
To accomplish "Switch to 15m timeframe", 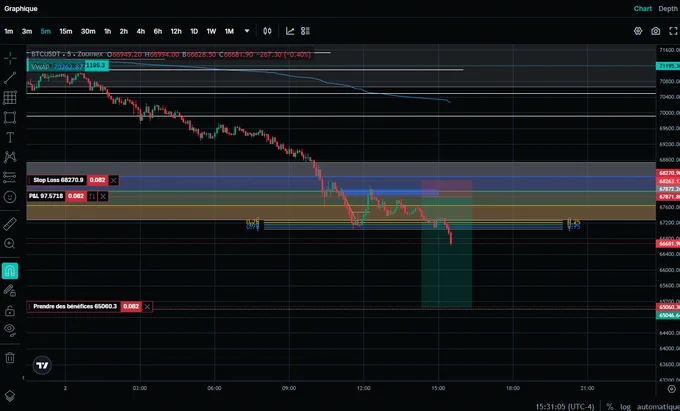I will (x=66, y=31).
